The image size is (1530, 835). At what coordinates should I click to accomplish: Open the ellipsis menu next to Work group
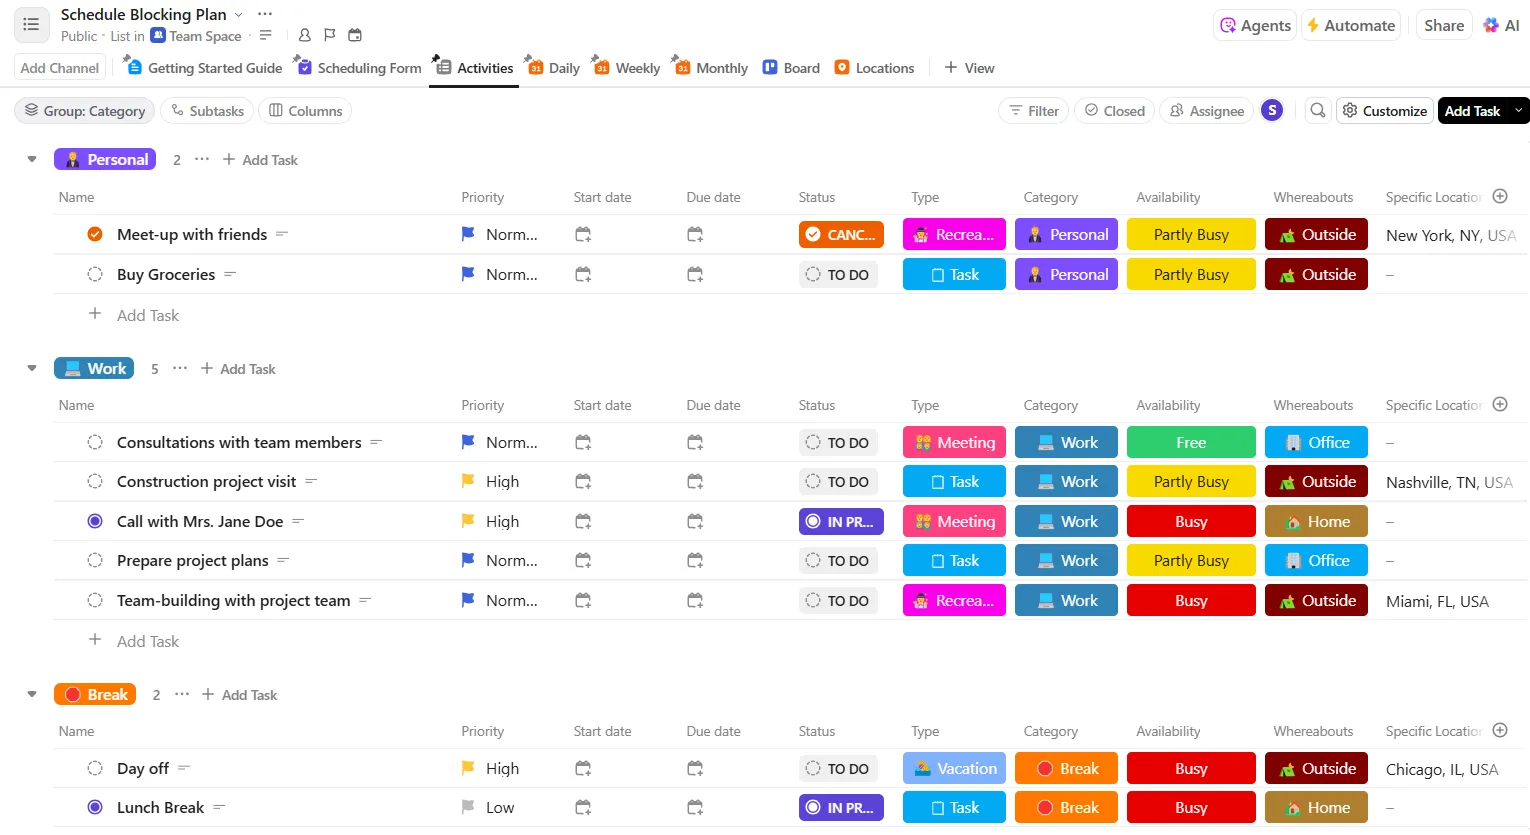tap(180, 368)
